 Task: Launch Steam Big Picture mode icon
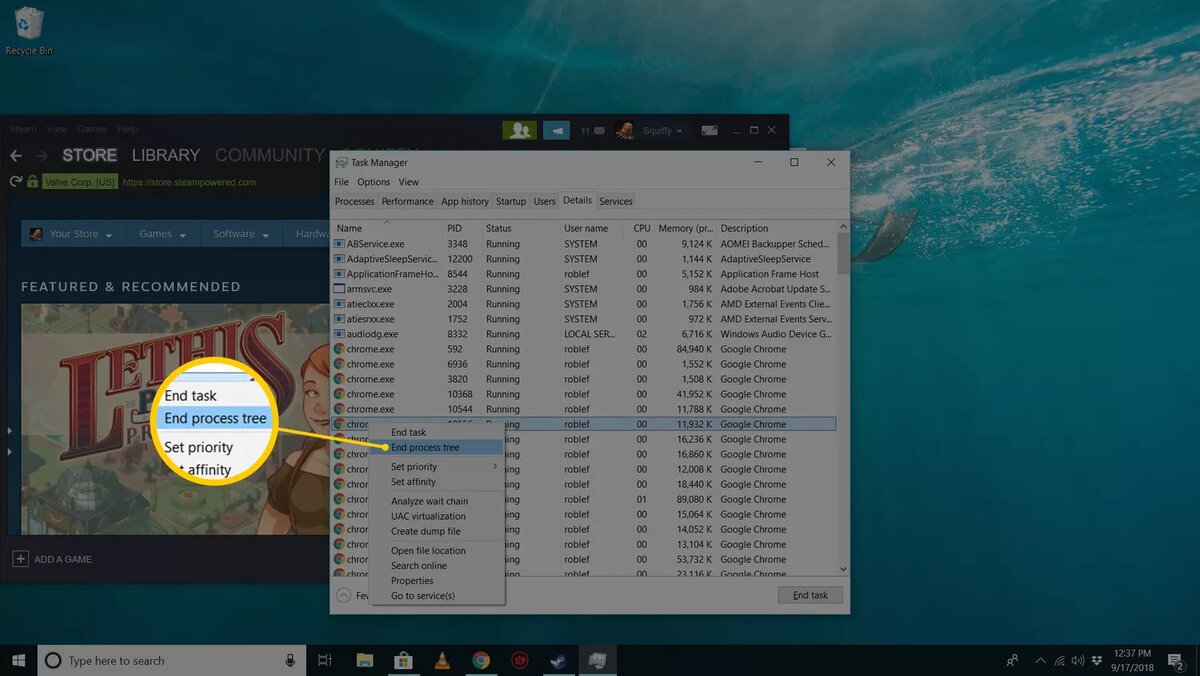click(x=709, y=130)
